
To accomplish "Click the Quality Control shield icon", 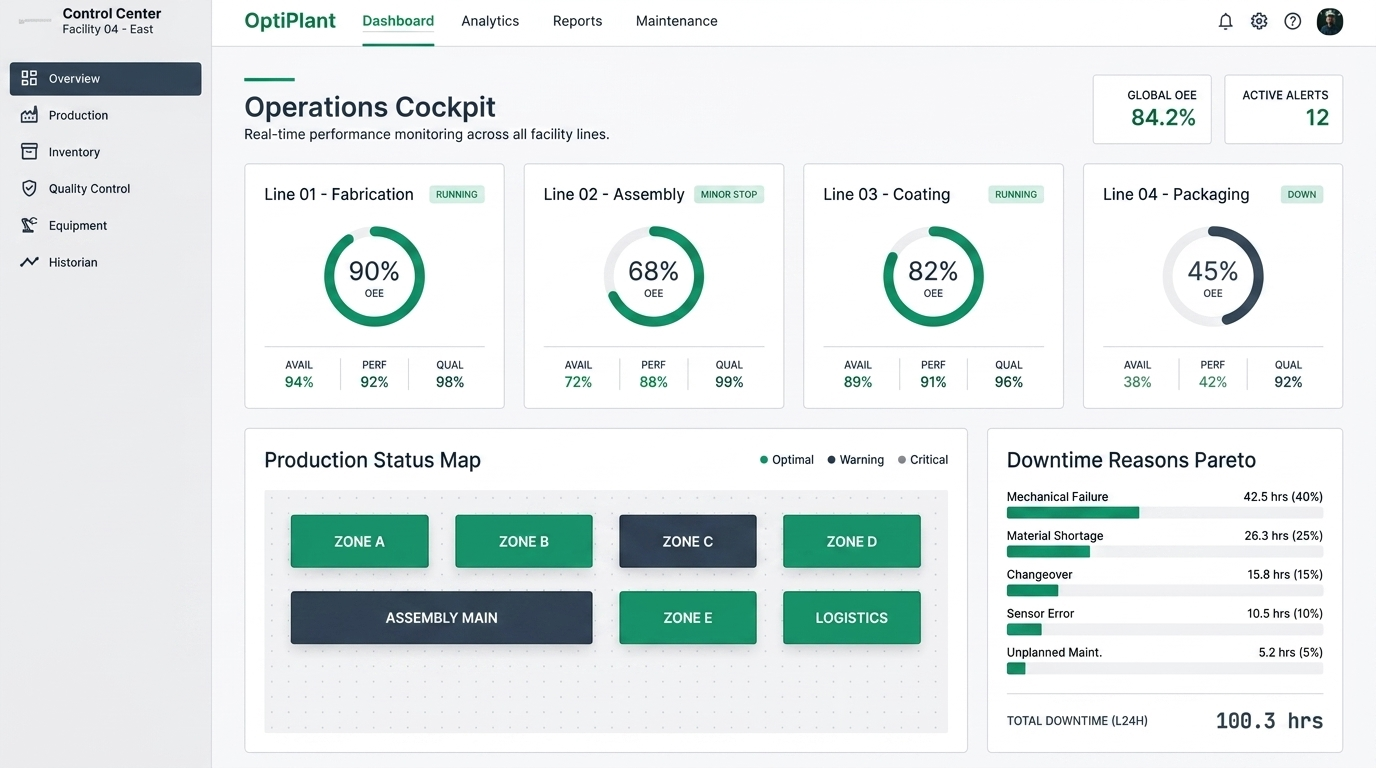I will 29,188.
